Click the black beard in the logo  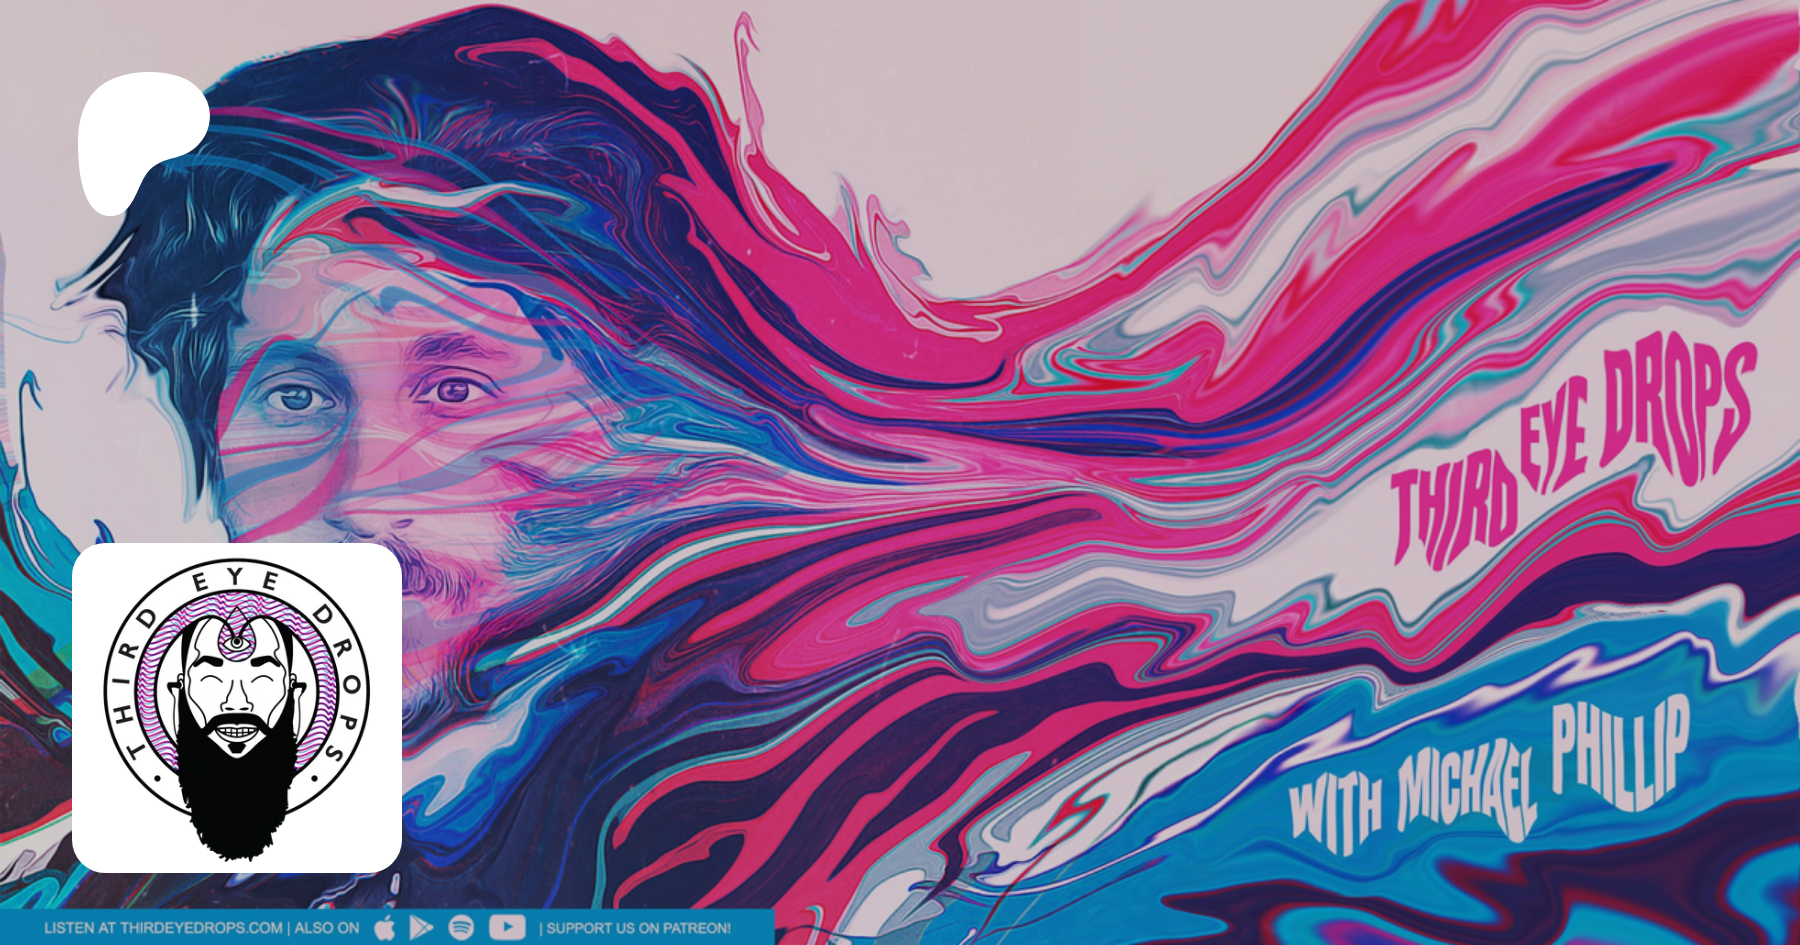pyautogui.click(x=237, y=800)
